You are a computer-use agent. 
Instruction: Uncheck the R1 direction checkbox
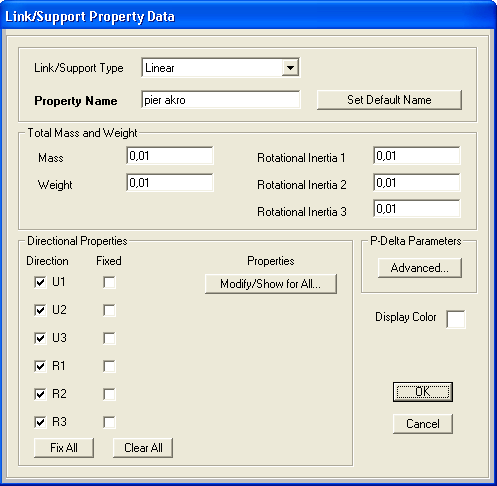coord(40,366)
